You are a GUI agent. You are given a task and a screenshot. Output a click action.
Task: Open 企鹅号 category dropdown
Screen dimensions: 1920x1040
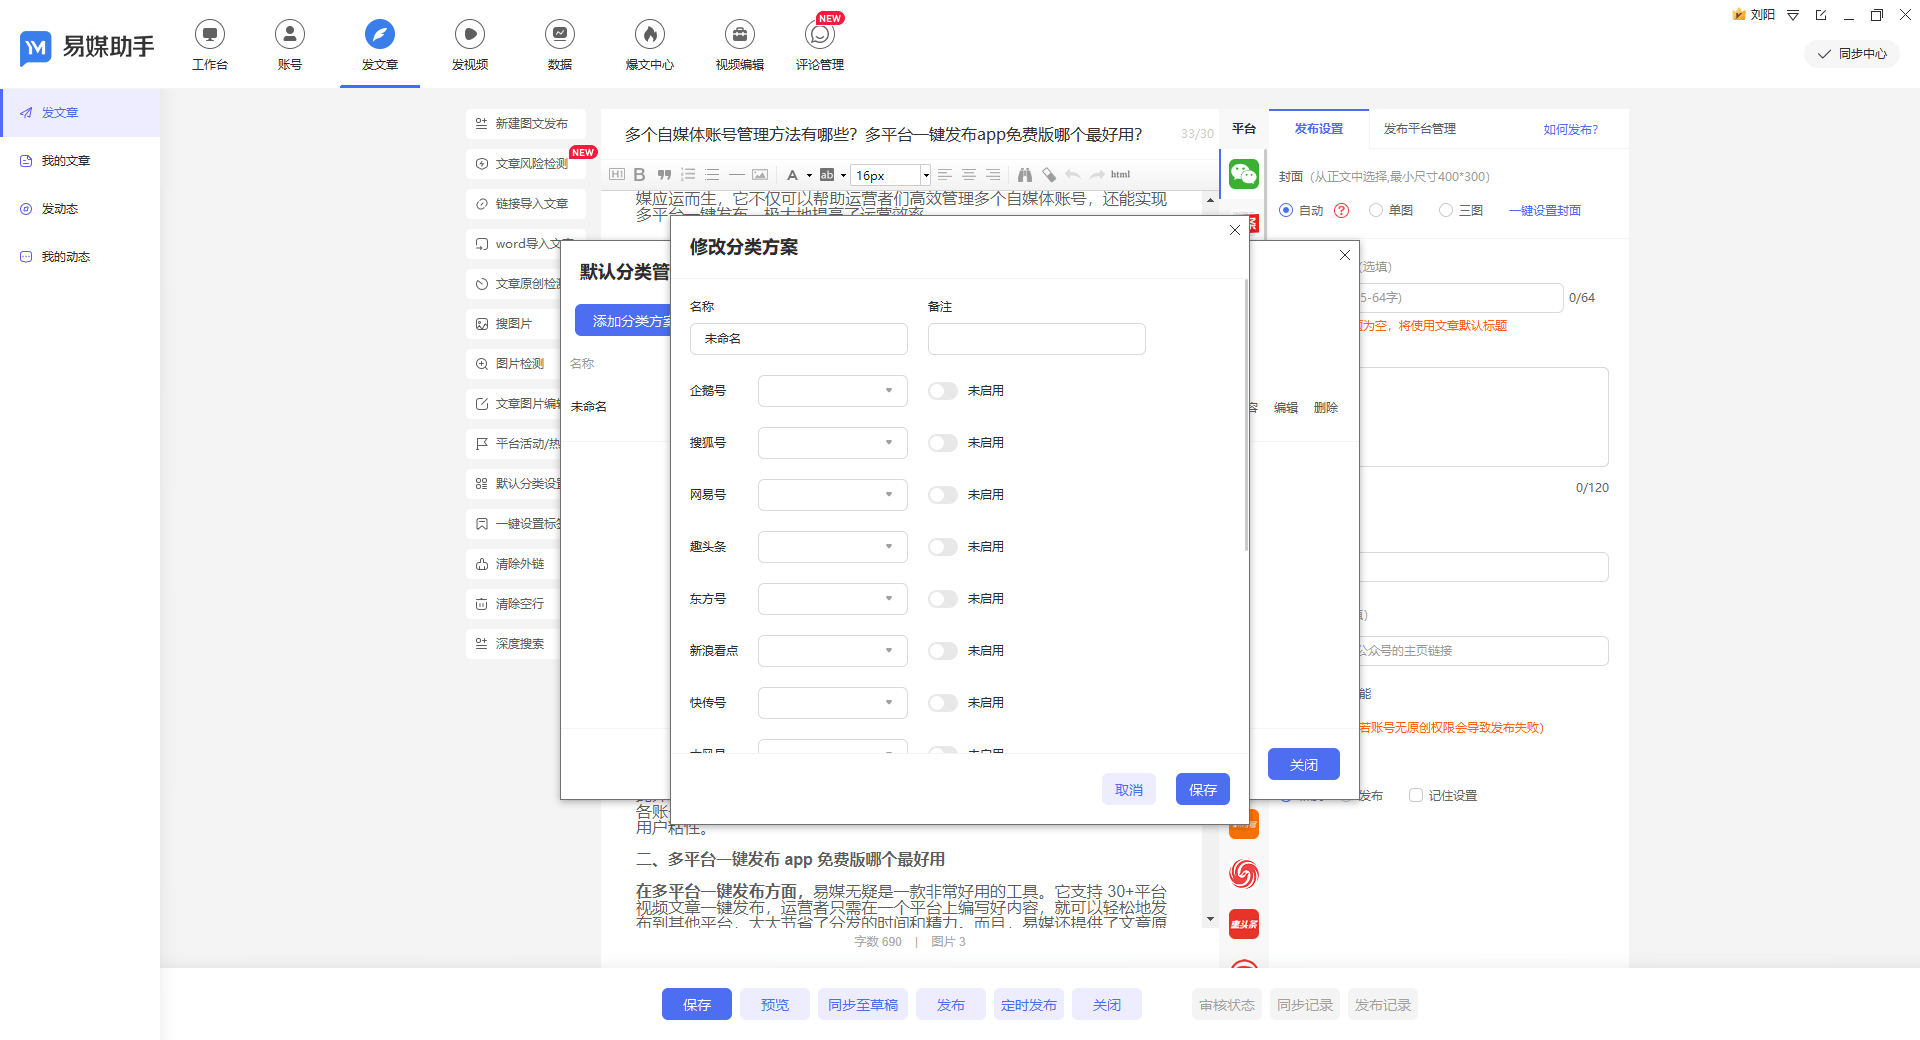coord(833,391)
